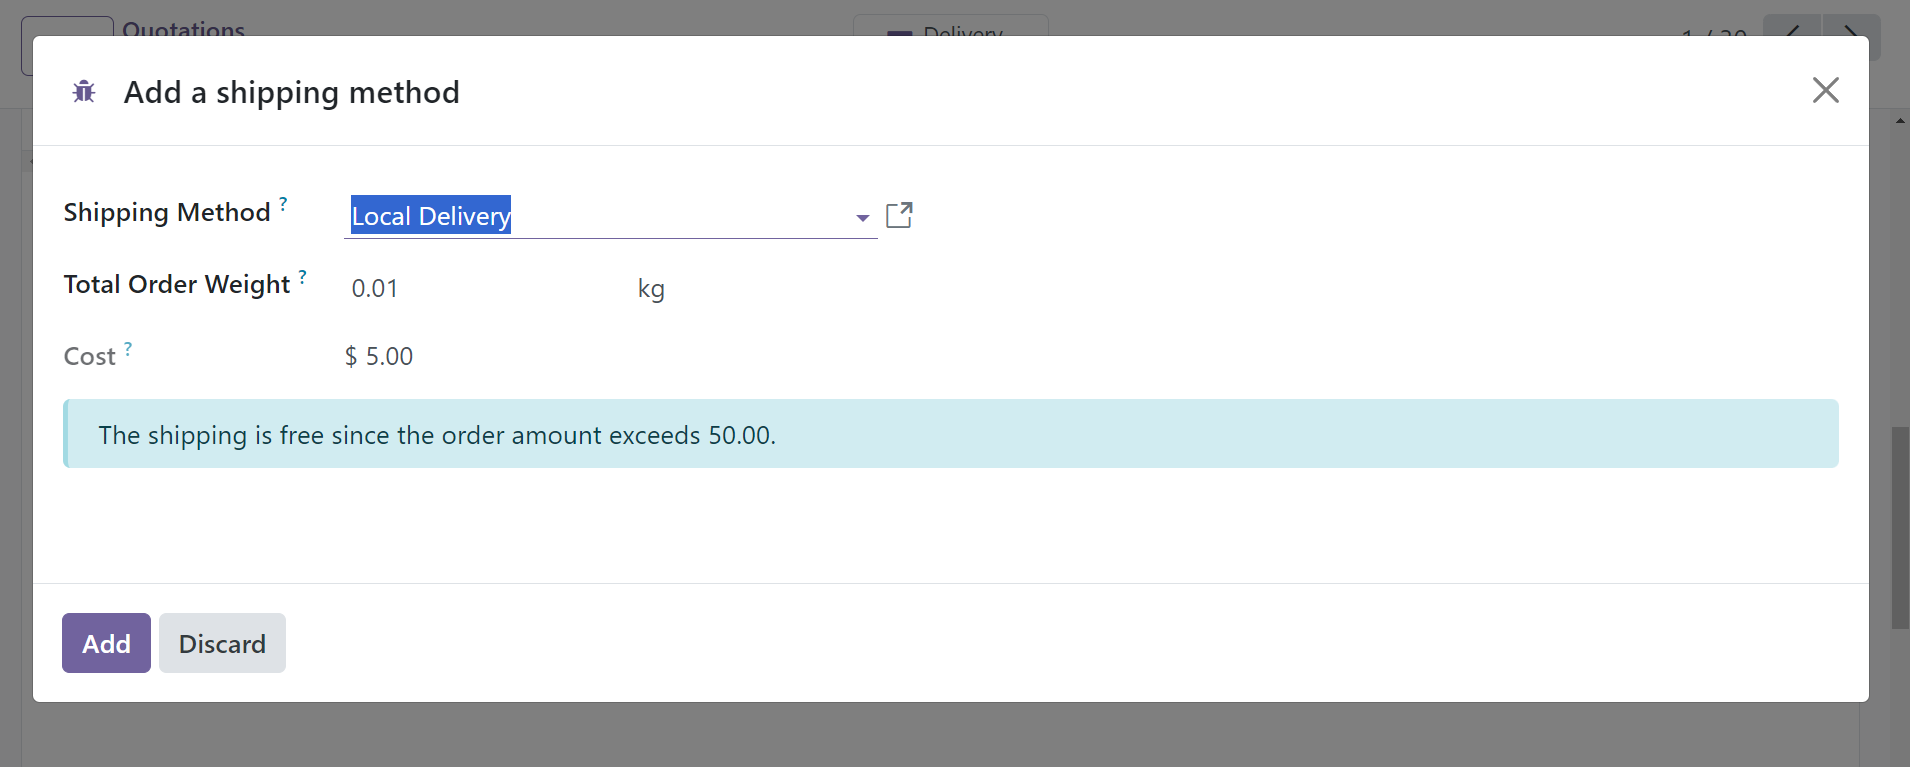Open the debug bug icon menu

pyautogui.click(x=84, y=92)
